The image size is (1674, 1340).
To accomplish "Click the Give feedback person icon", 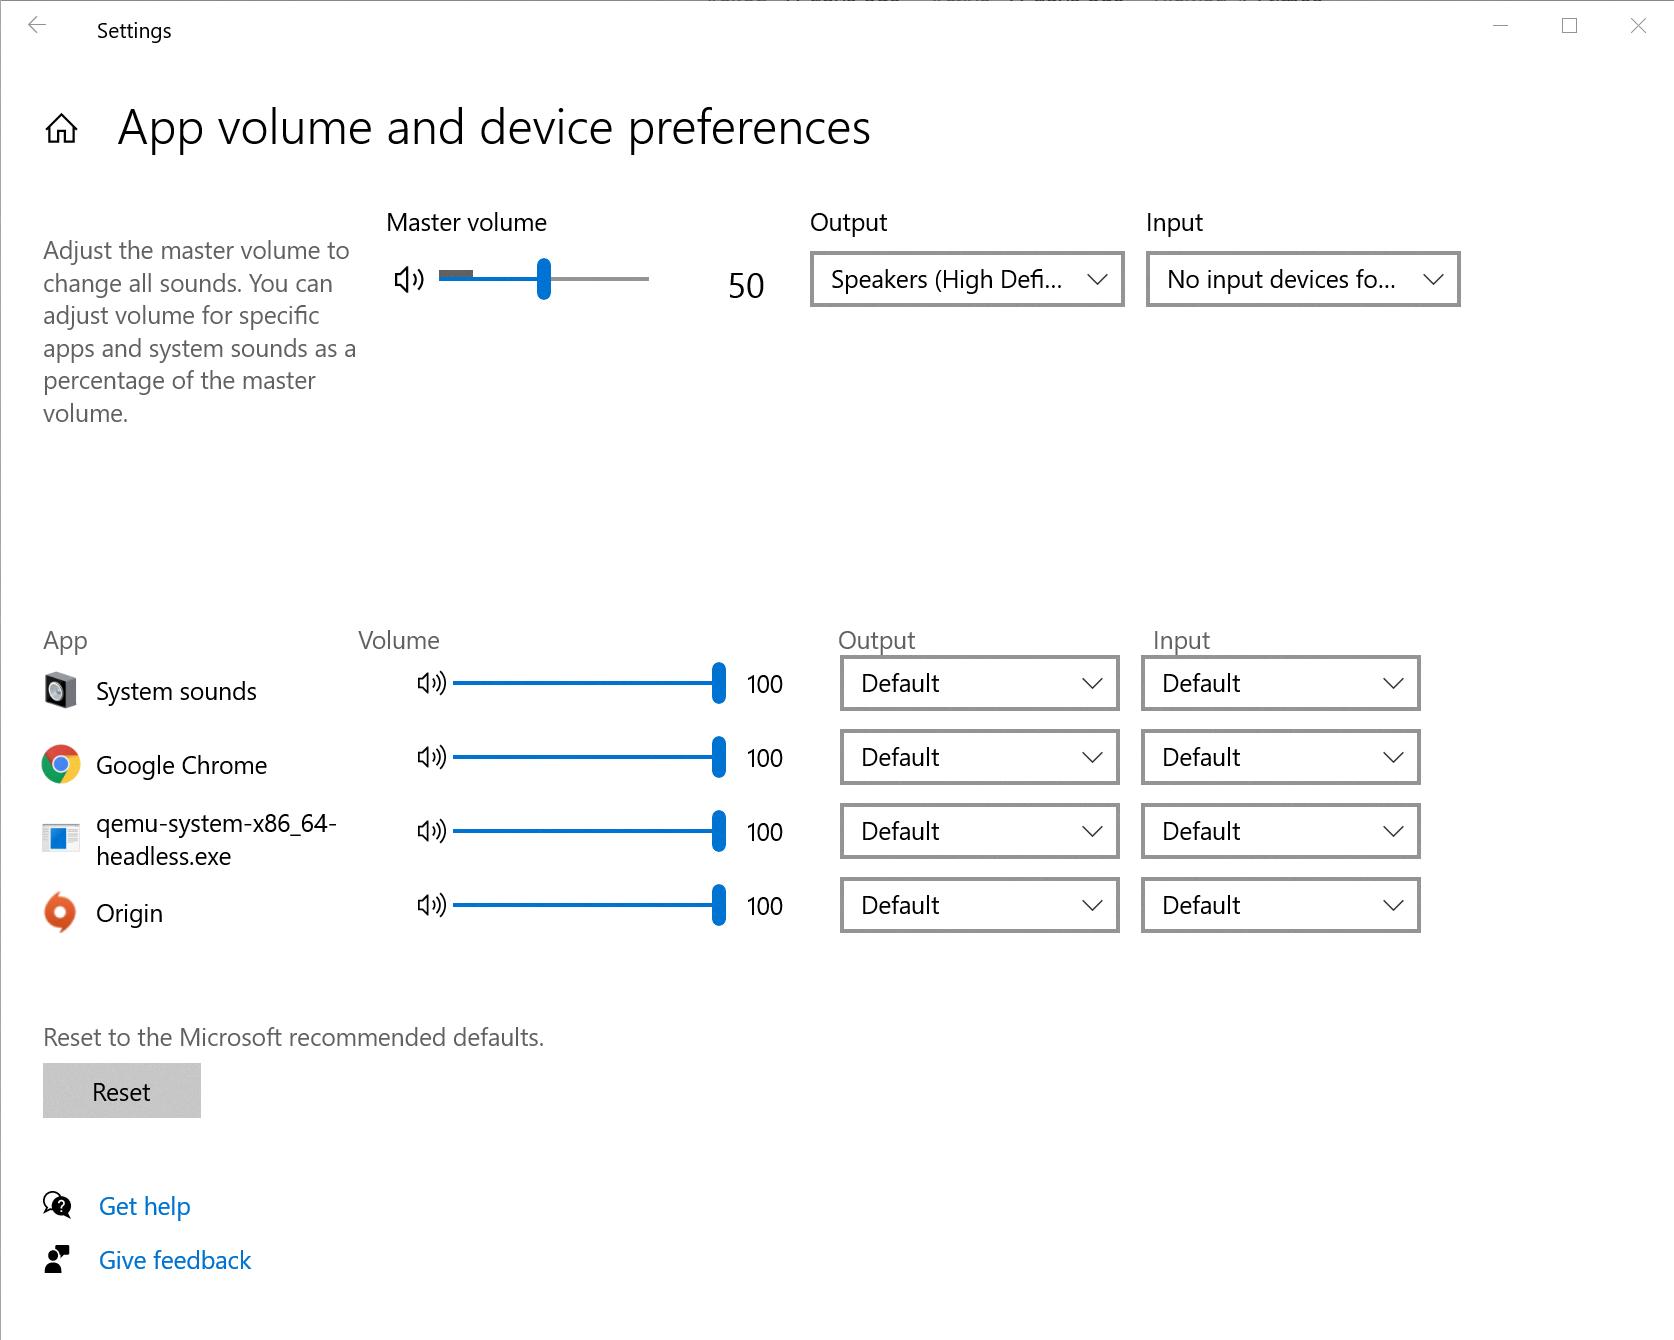I will [58, 1260].
